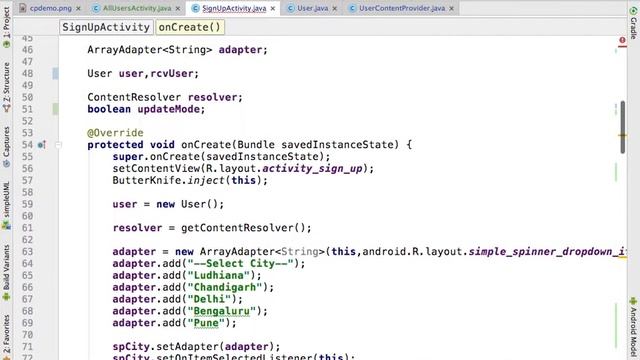Close the User.java tab
The width and height of the screenshot is (640, 360).
click(x=335, y=8)
